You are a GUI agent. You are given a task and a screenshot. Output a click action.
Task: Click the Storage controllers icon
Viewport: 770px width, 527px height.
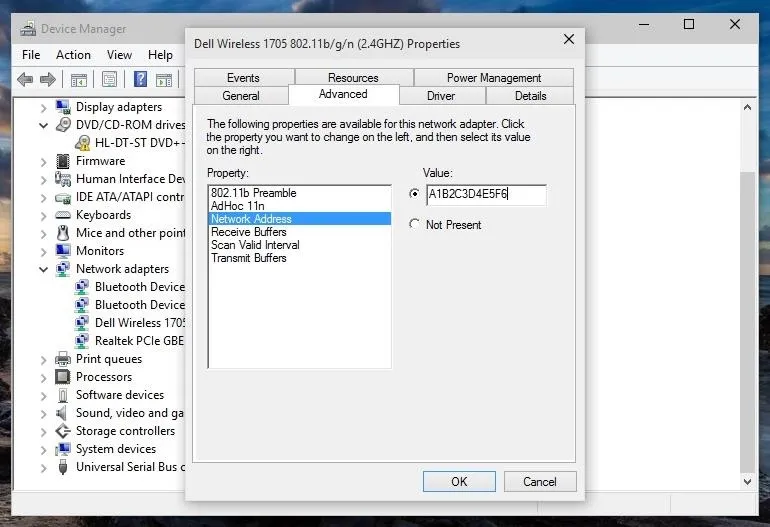click(63, 431)
